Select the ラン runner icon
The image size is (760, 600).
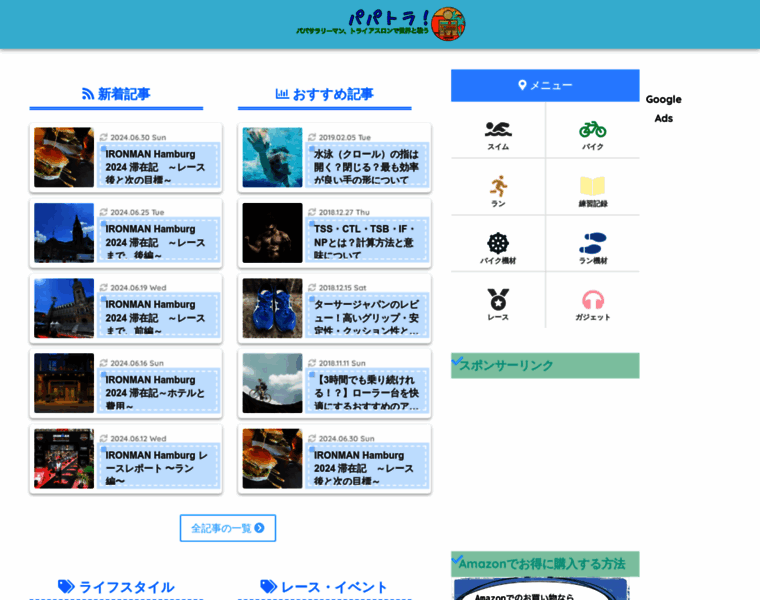coord(498,186)
